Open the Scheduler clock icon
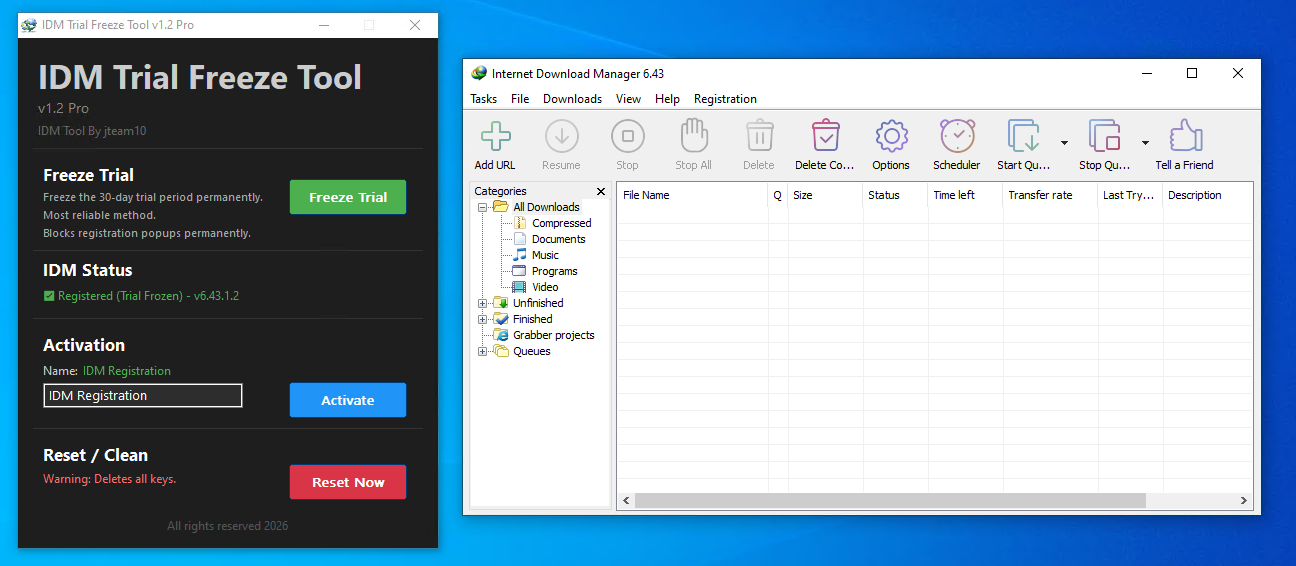Image resolution: width=1296 pixels, height=566 pixels. click(x=957, y=135)
